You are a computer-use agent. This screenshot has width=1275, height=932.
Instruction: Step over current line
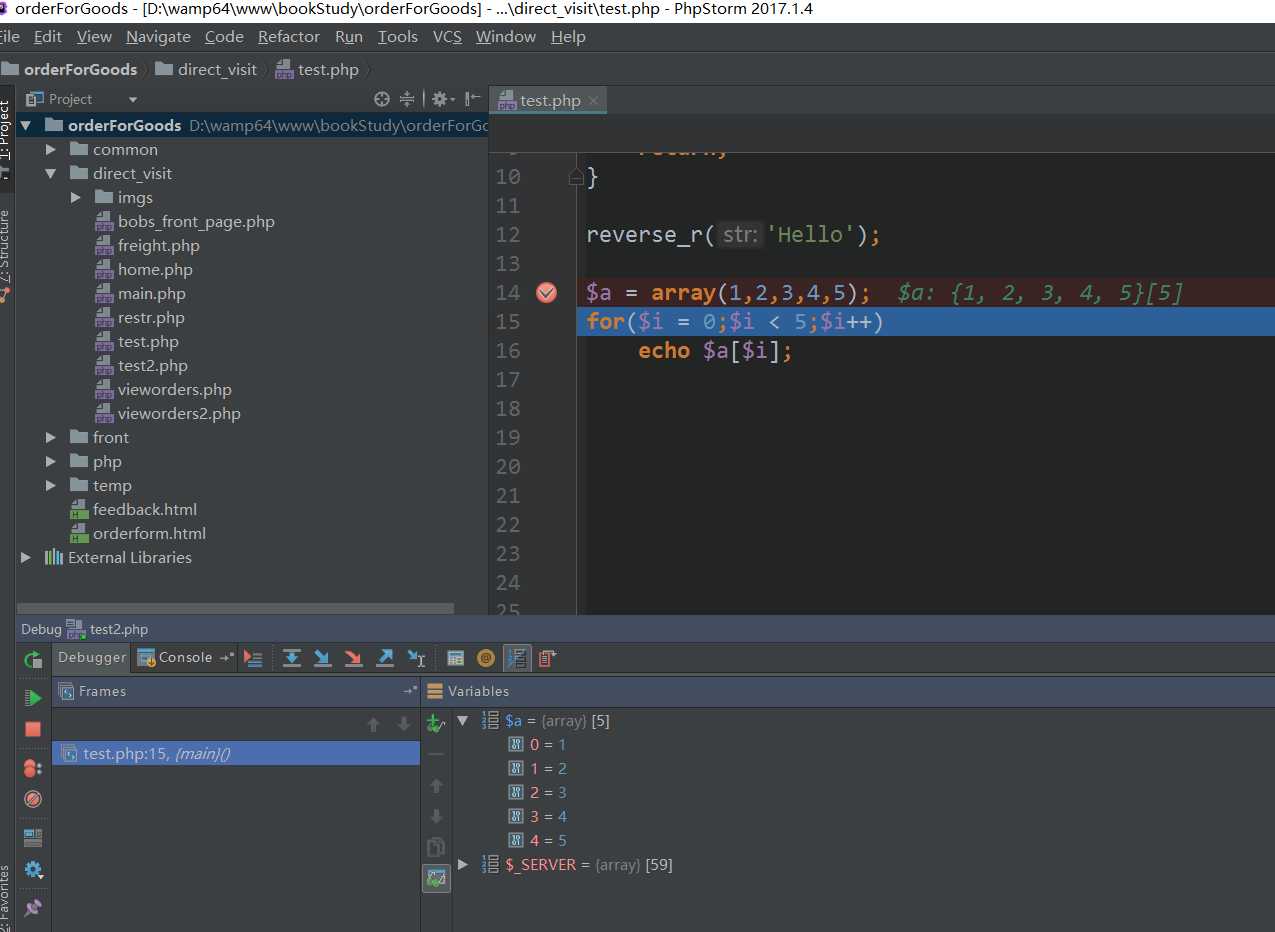(x=291, y=657)
